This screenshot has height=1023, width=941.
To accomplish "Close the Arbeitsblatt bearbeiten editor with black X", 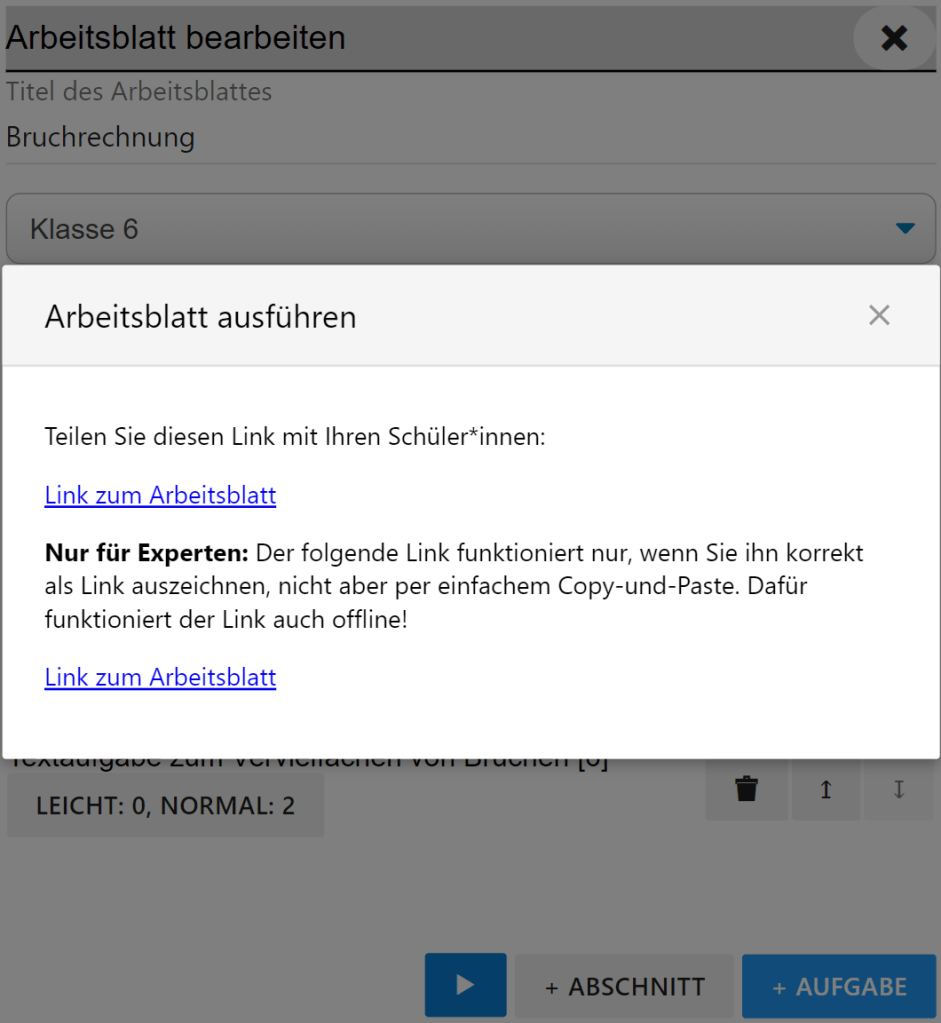I will pyautogui.click(x=893, y=38).
